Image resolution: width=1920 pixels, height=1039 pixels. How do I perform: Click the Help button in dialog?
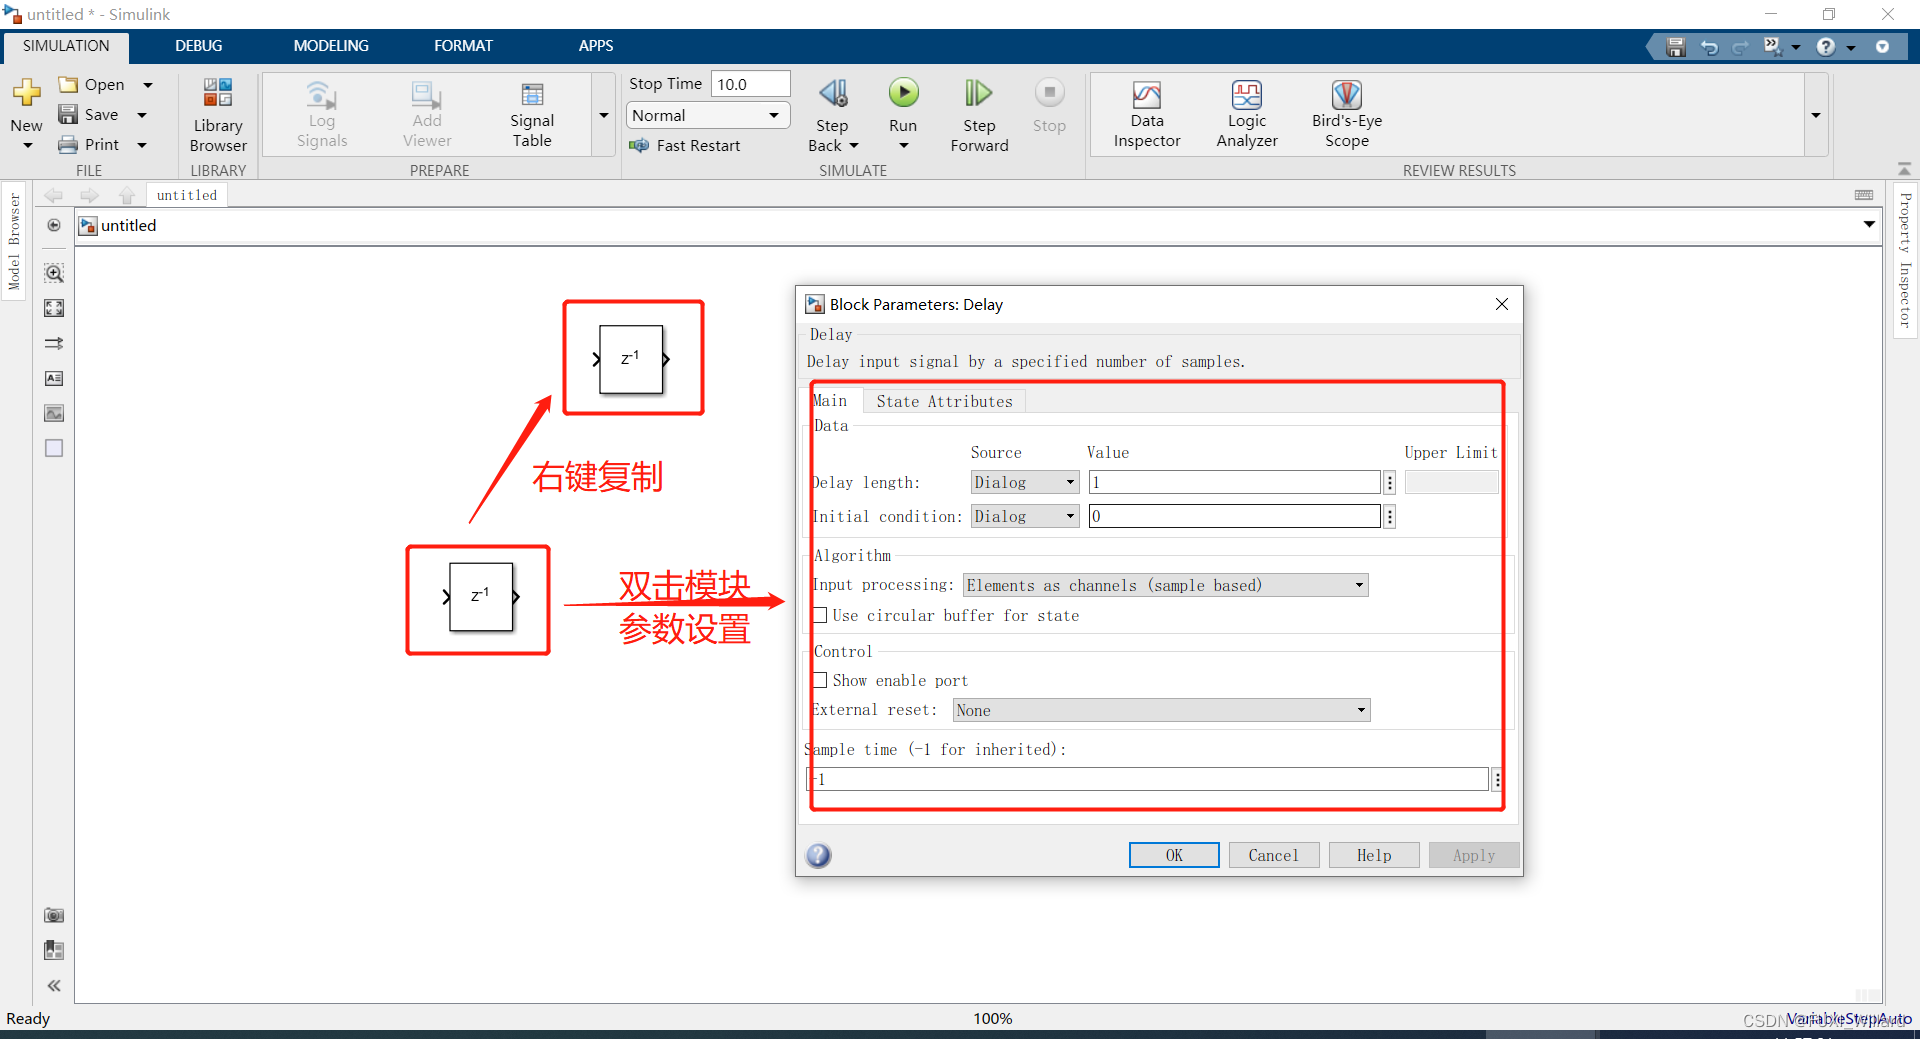tap(1374, 855)
